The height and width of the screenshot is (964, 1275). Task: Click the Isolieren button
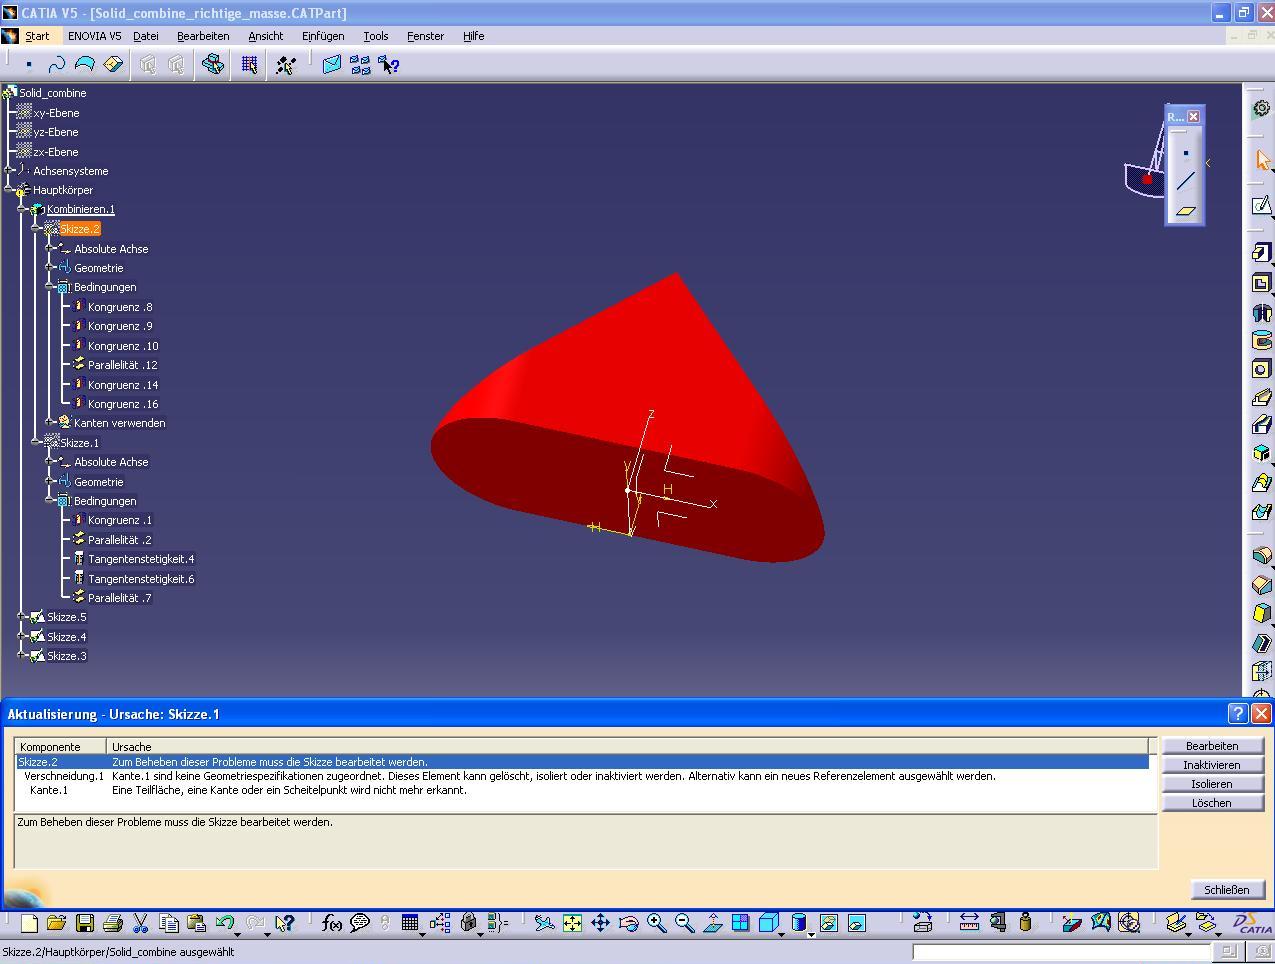[1212, 784]
